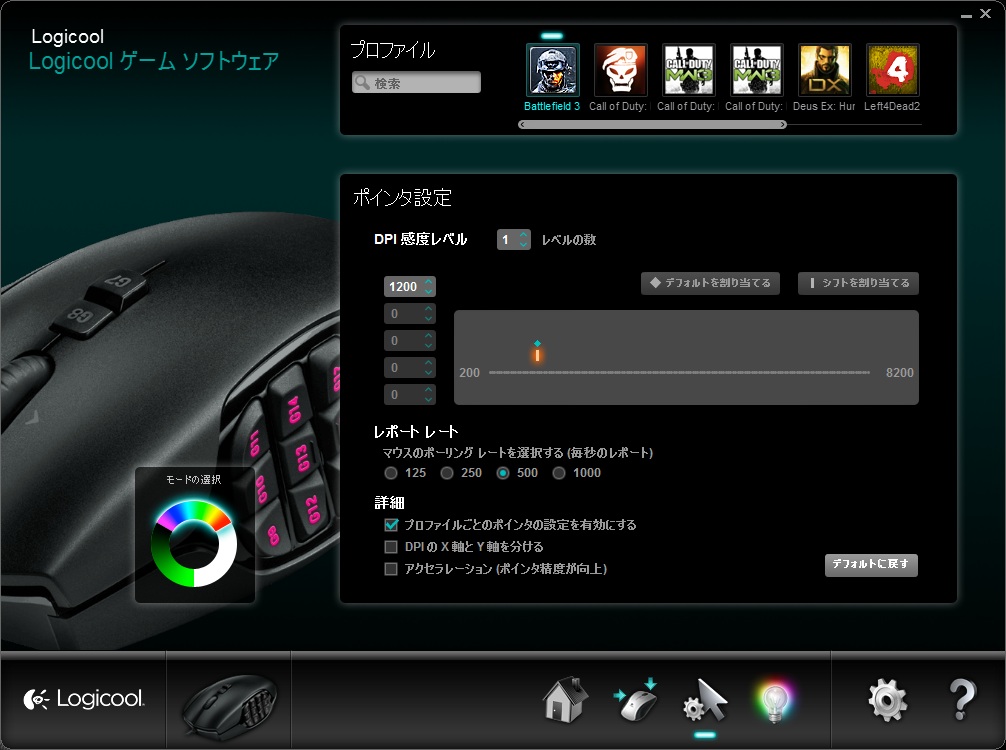Click the G12 side button on mouse
The image size is (1006, 750).
tap(312, 509)
